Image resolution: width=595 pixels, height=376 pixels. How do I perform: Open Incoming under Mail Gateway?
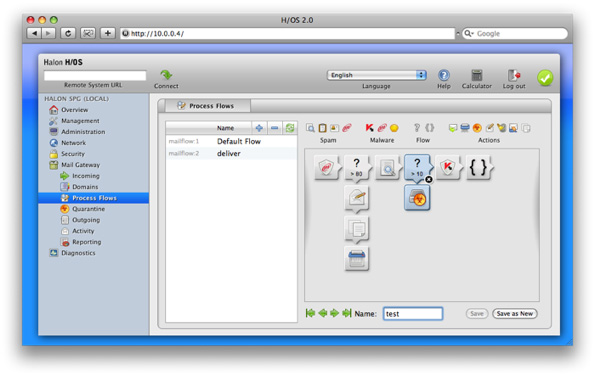86,176
